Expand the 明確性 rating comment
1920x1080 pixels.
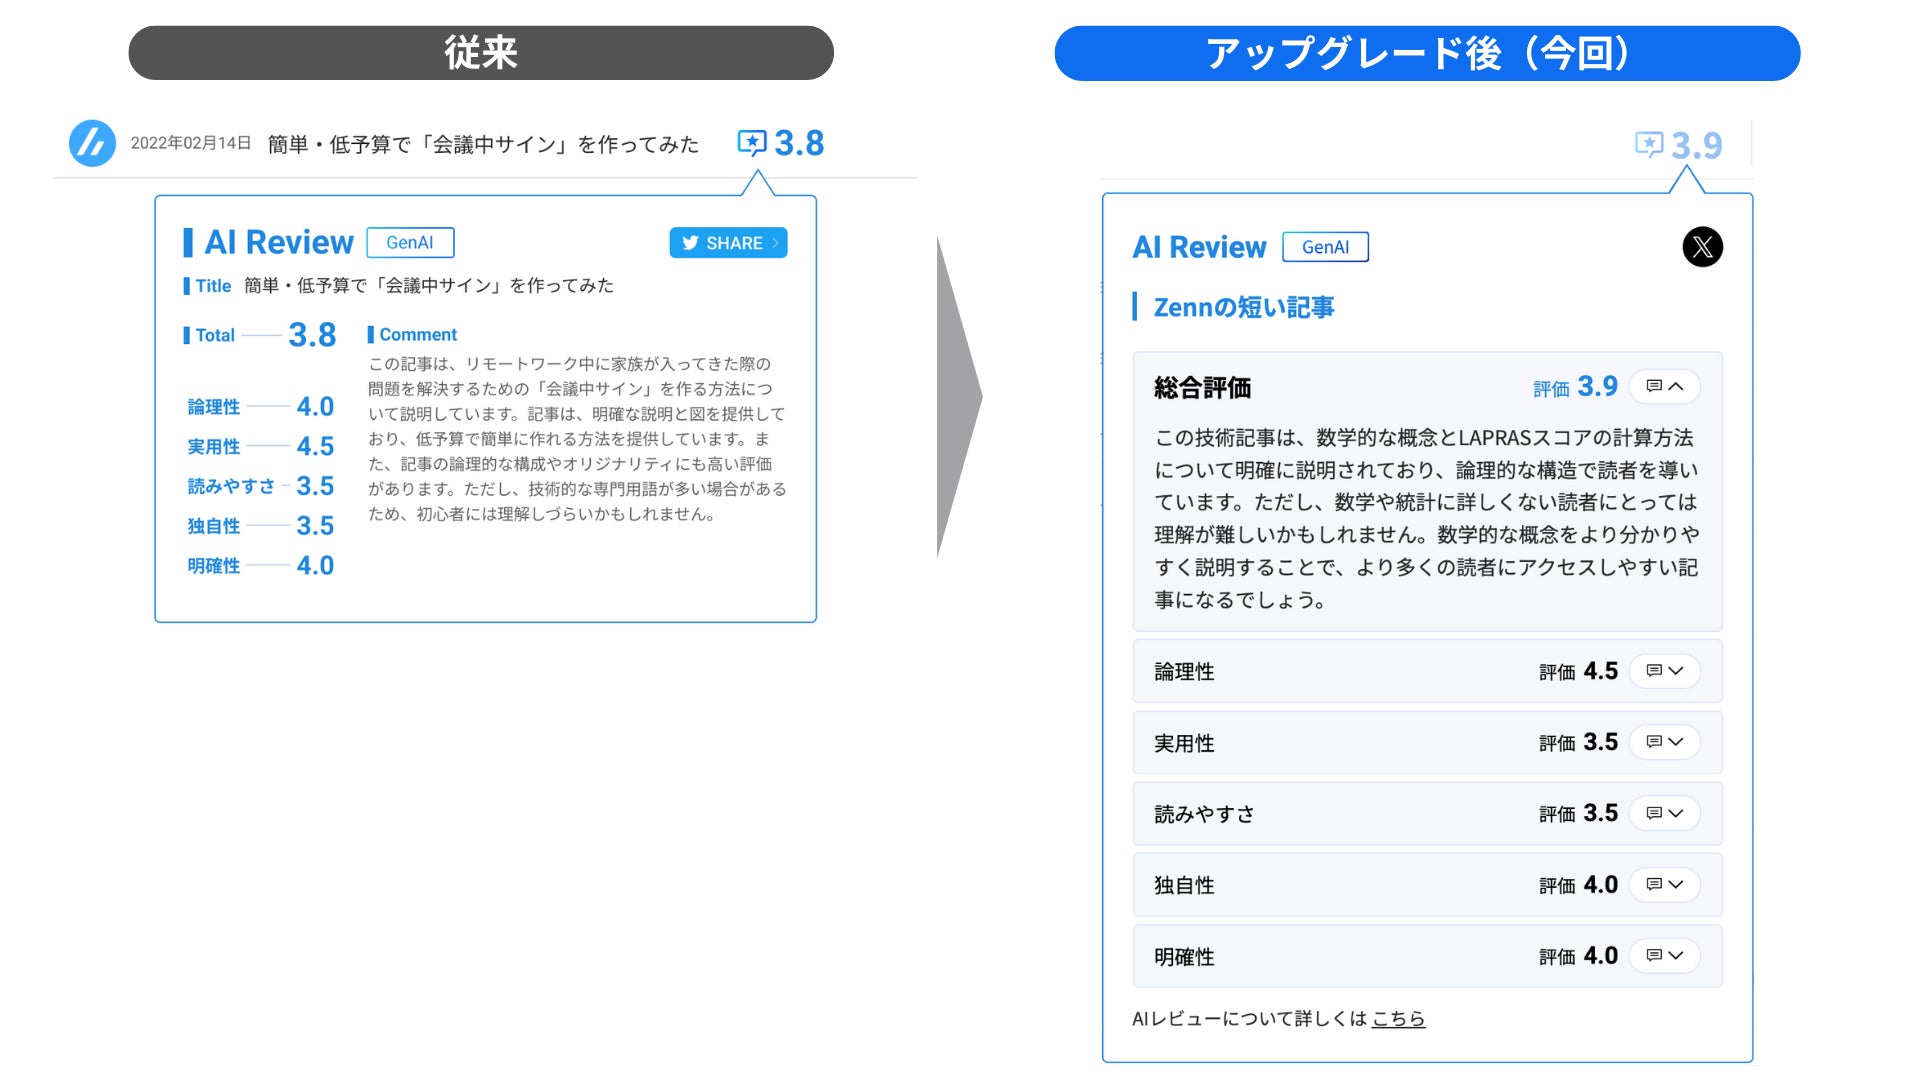1665,956
